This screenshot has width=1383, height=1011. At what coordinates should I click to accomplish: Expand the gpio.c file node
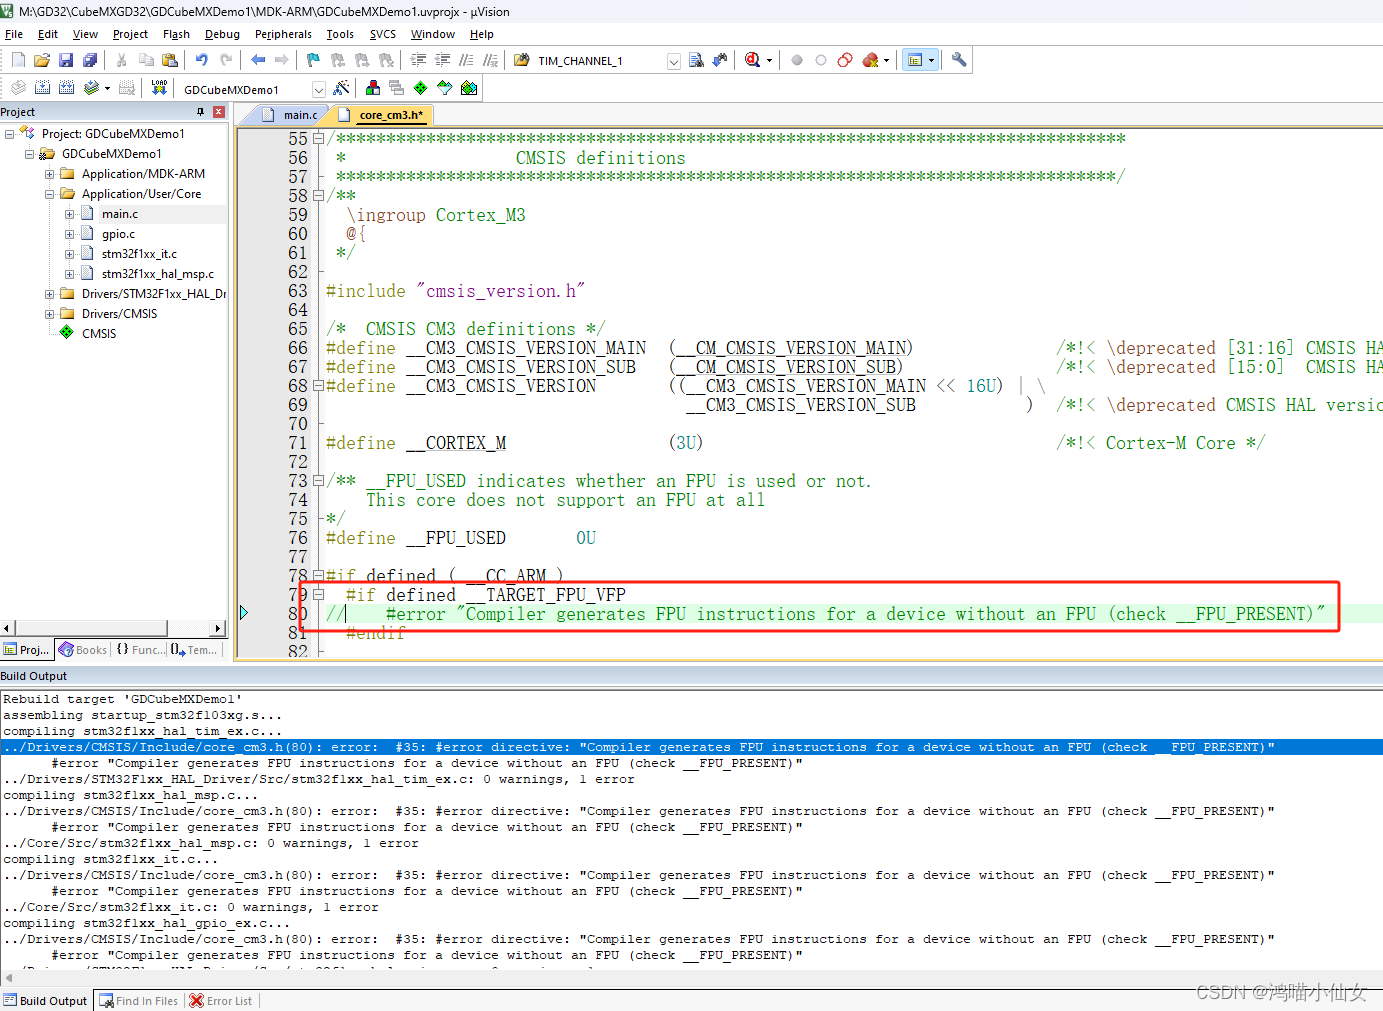[x=69, y=234]
